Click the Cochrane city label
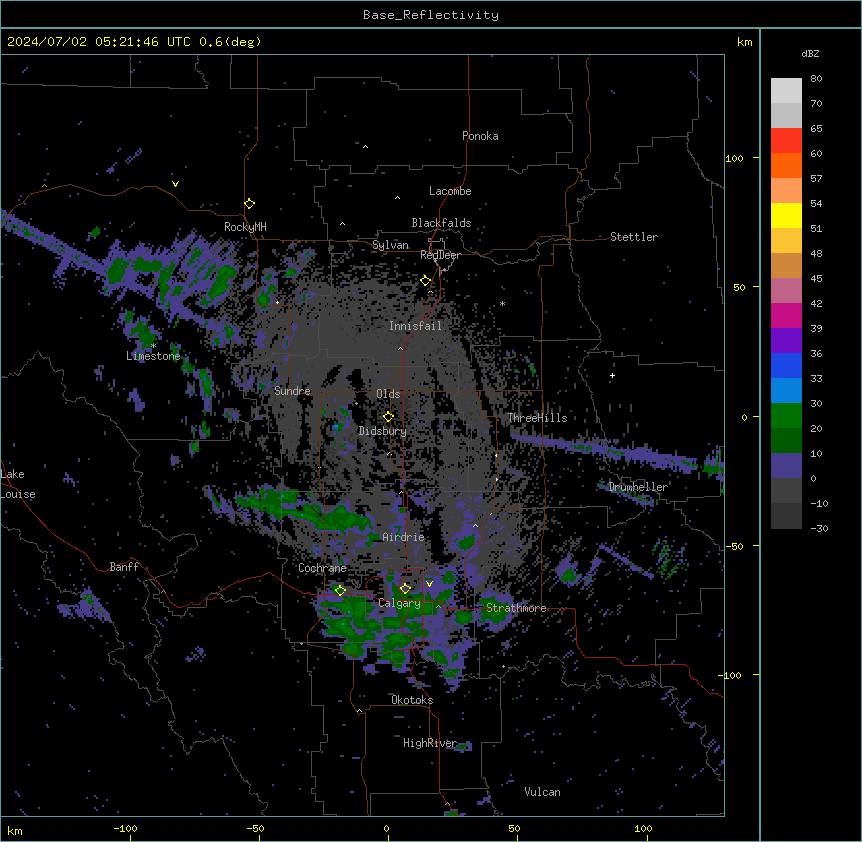Image resolution: width=862 pixels, height=842 pixels. click(x=322, y=568)
